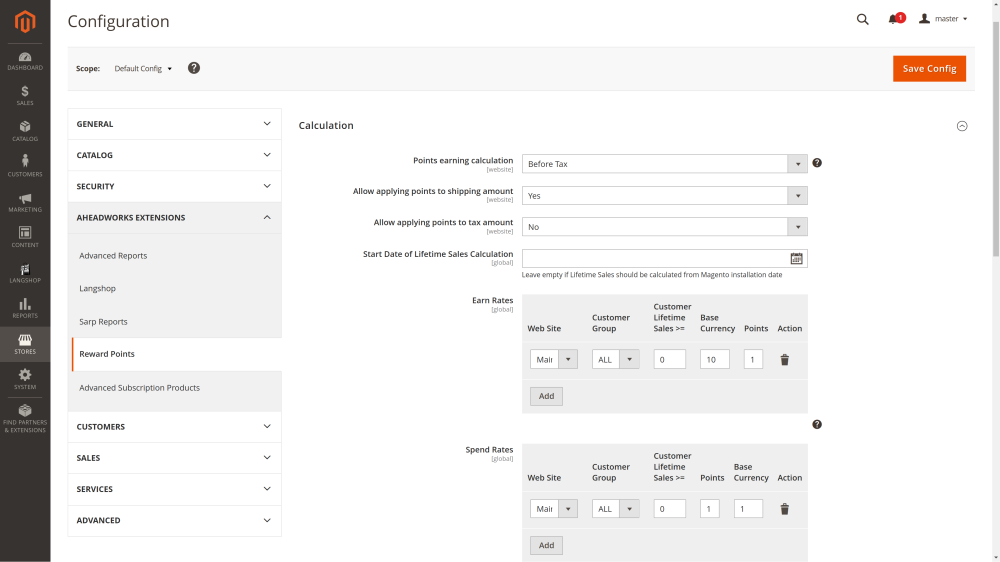Open the Default Config scope dropdown

pos(143,68)
